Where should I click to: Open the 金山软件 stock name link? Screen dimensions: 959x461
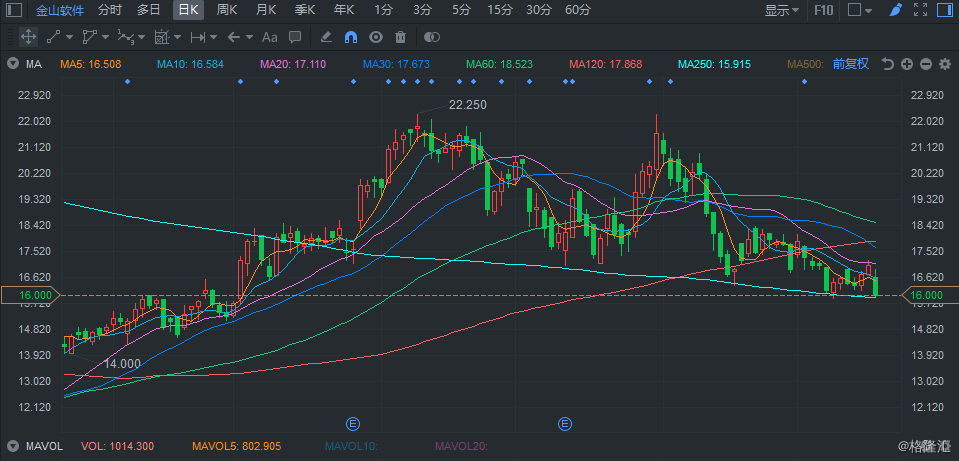[60, 10]
